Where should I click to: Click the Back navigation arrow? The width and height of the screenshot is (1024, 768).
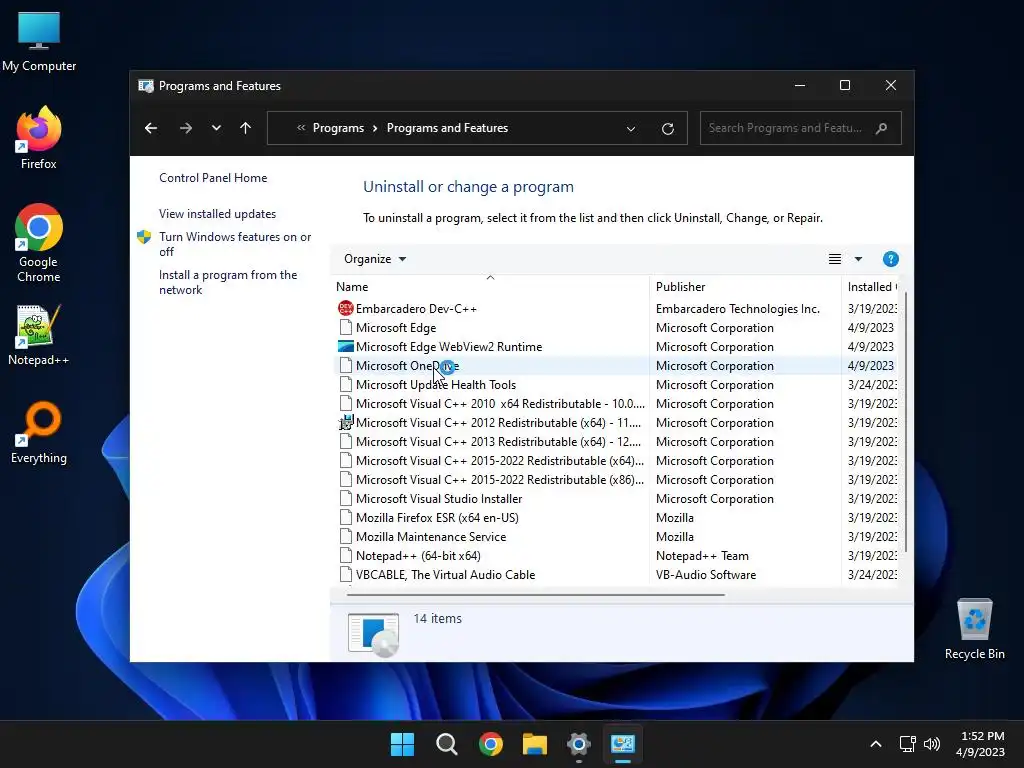[x=151, y=128]
